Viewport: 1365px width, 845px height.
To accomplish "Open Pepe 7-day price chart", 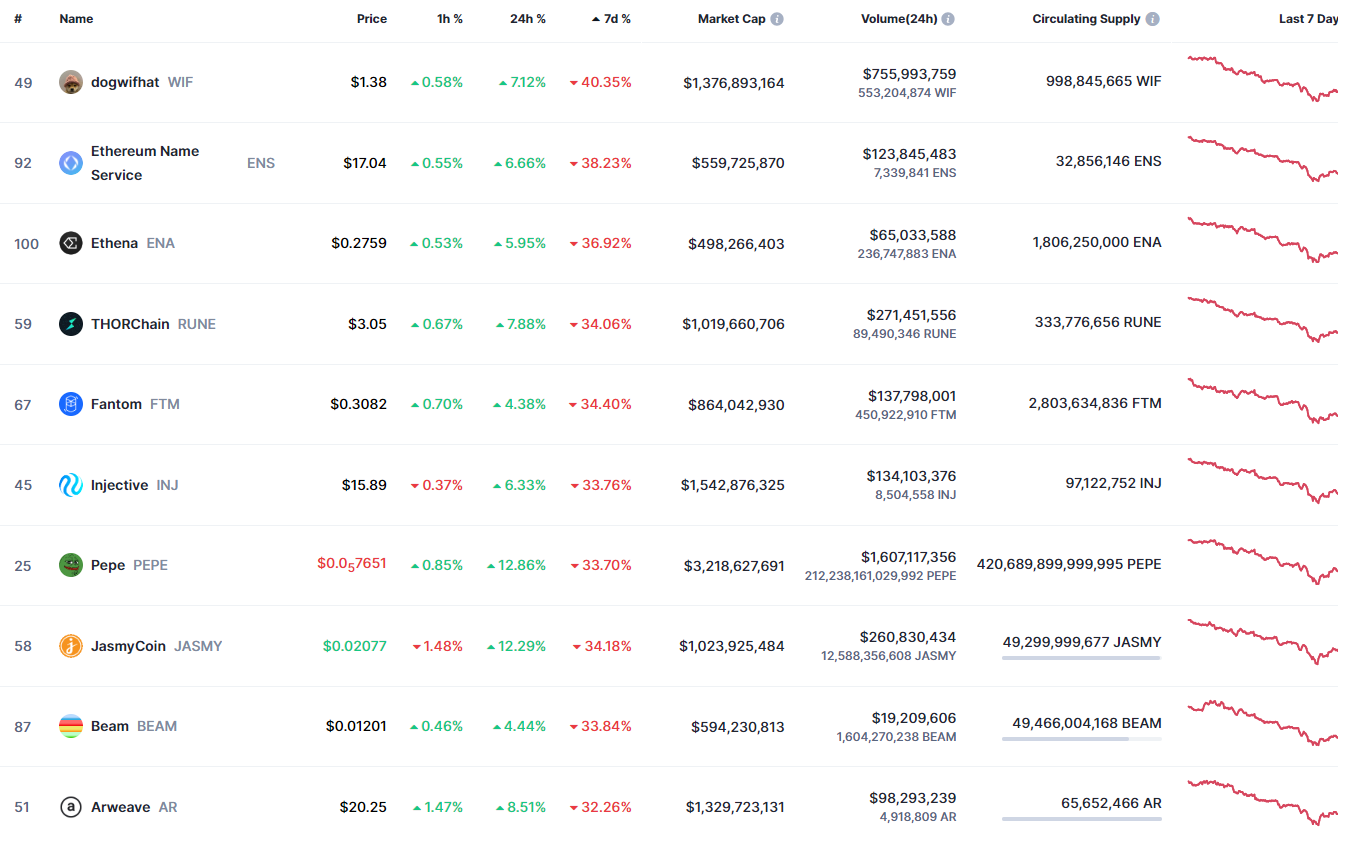I will (x=1262, y=561).
